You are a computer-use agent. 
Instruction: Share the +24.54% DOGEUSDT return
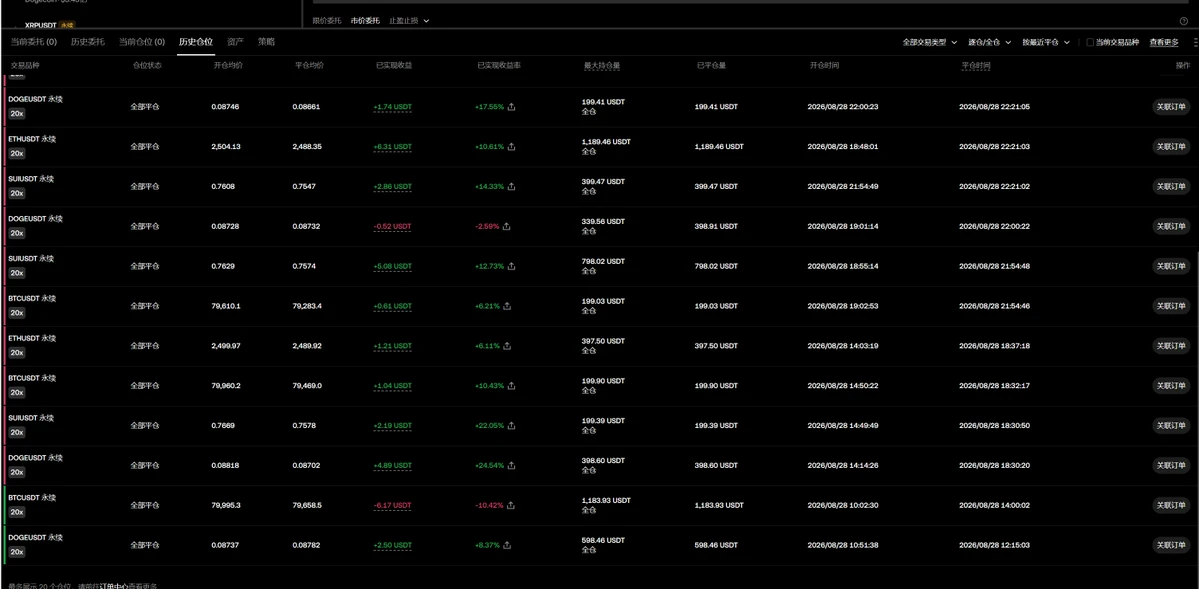512,465
